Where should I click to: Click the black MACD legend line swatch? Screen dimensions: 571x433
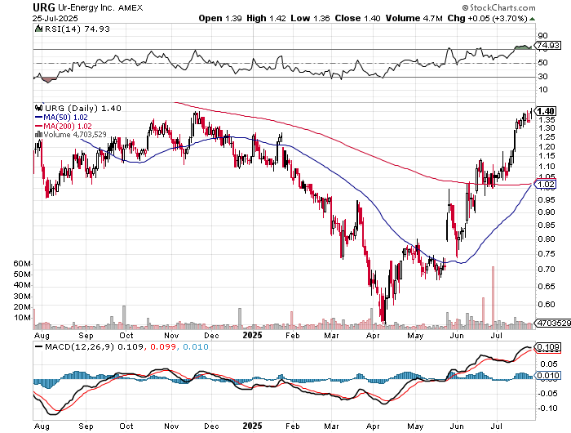coord(39,347)
